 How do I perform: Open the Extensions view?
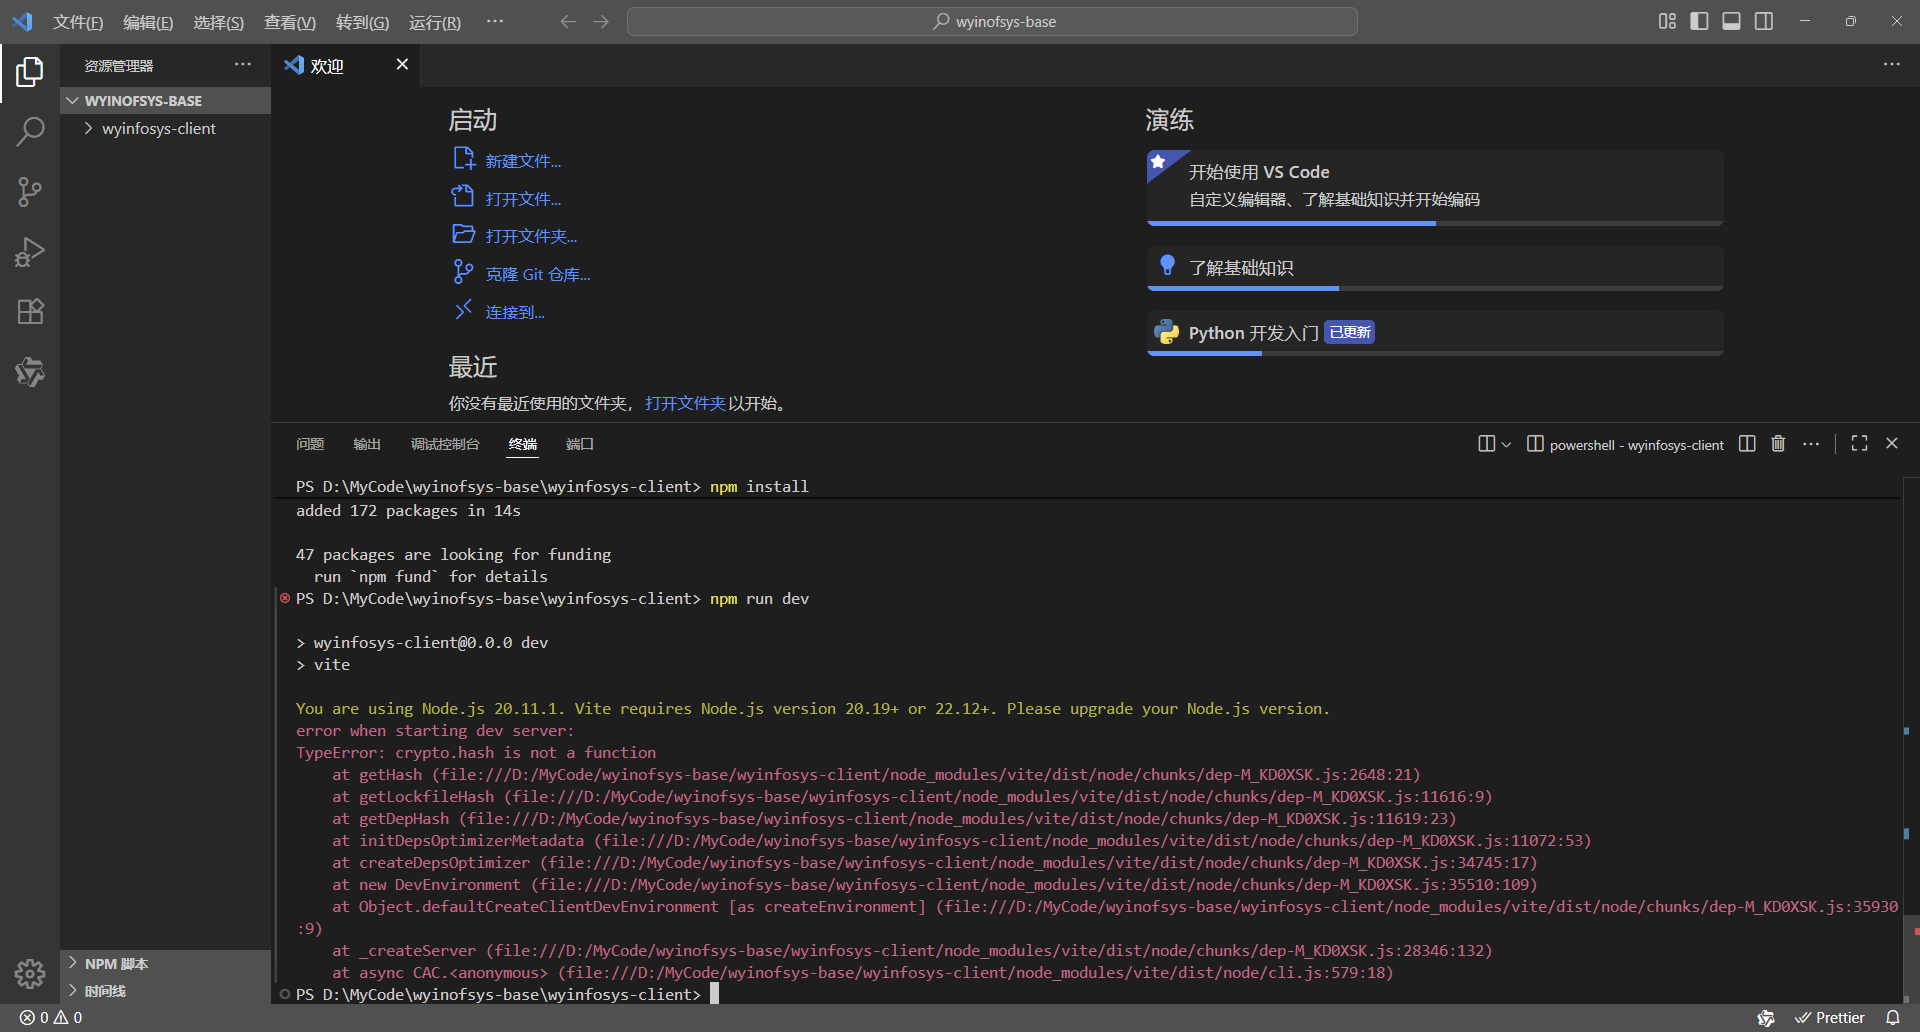(30, 311)
